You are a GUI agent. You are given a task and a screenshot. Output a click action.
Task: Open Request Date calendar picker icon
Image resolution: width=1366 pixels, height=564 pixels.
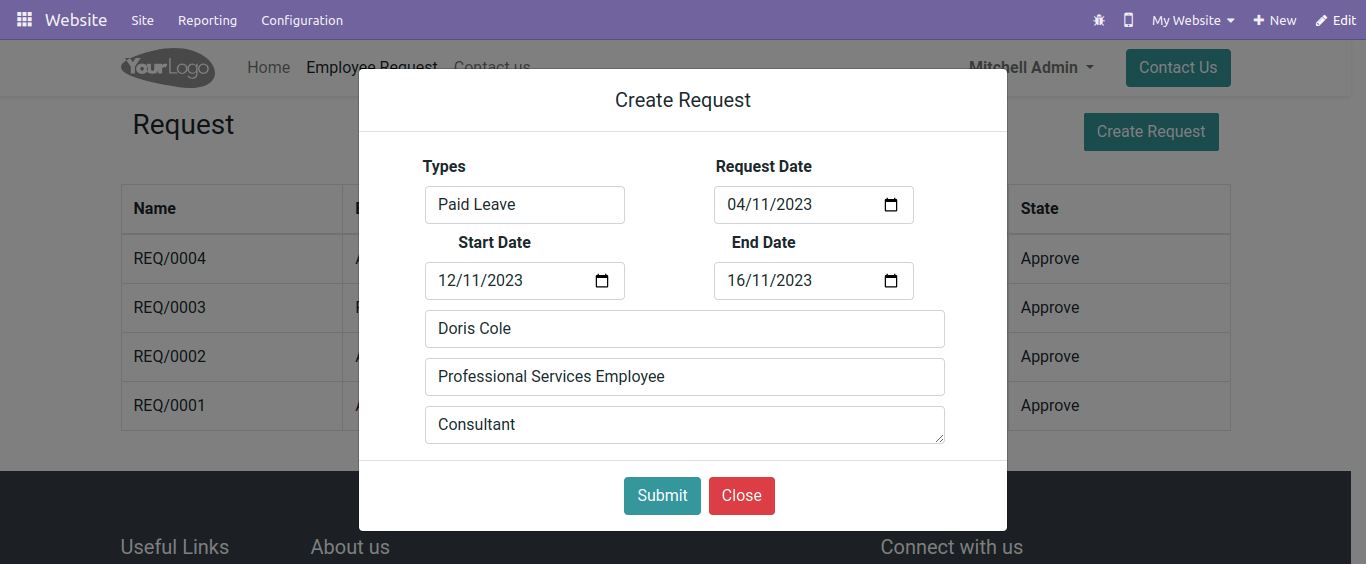pyautogui.click(x=891, y=205)
